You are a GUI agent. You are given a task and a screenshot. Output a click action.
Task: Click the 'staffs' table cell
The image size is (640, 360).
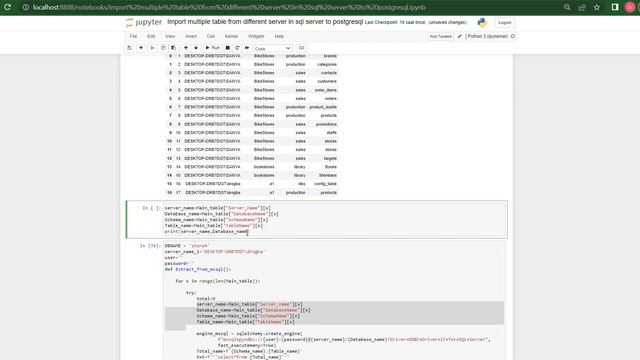pyautogui.click(x=331, y=133)
